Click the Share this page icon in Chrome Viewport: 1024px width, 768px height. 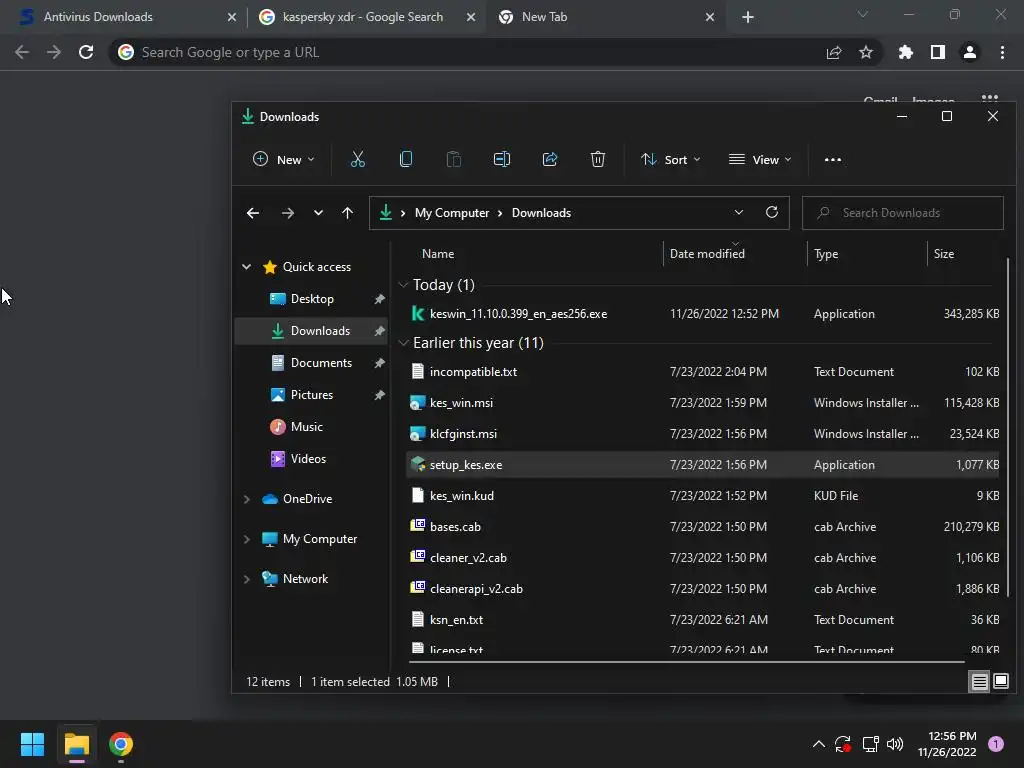(834, 52)
